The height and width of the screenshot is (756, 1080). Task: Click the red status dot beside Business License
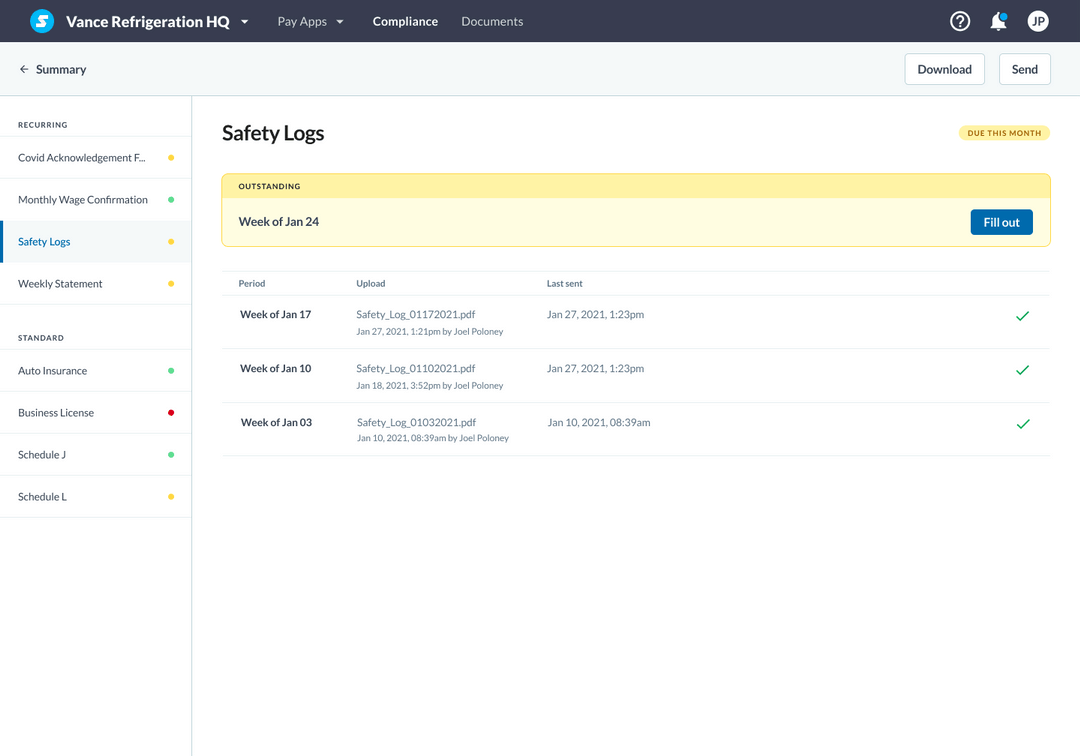point(170,412)
